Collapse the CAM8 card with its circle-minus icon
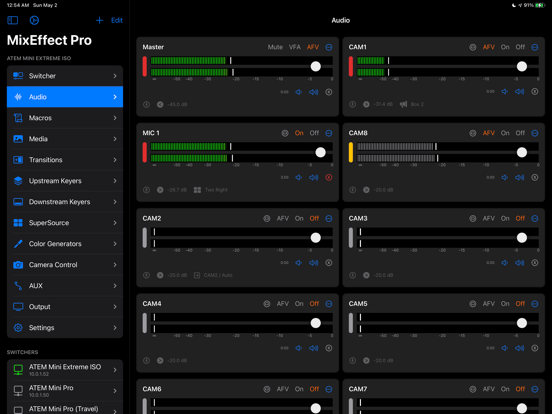552x414 pixels. click(535, 133)
